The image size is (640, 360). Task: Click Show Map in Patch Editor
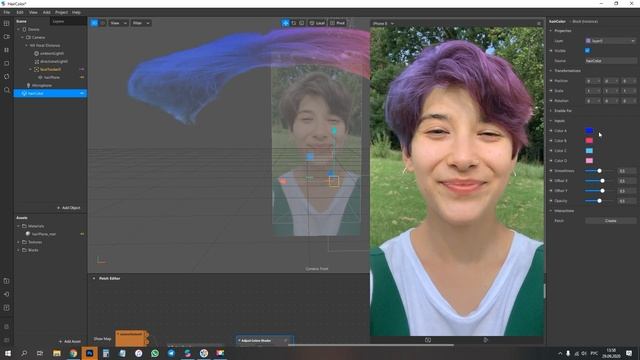(x=102, y=339)
